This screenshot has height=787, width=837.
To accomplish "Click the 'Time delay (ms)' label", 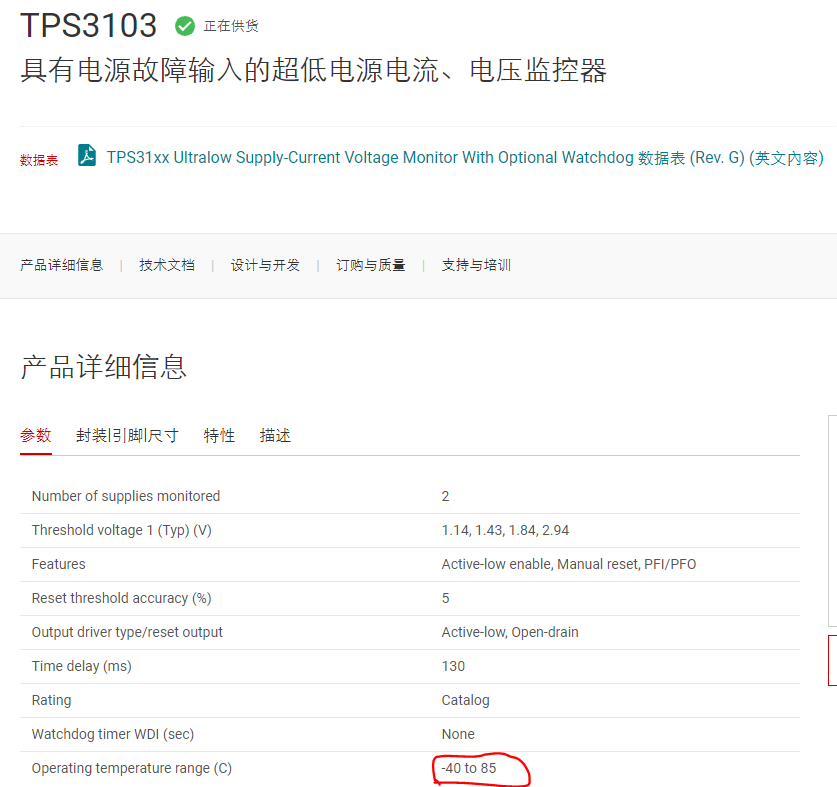I will [x=82, y=666].
